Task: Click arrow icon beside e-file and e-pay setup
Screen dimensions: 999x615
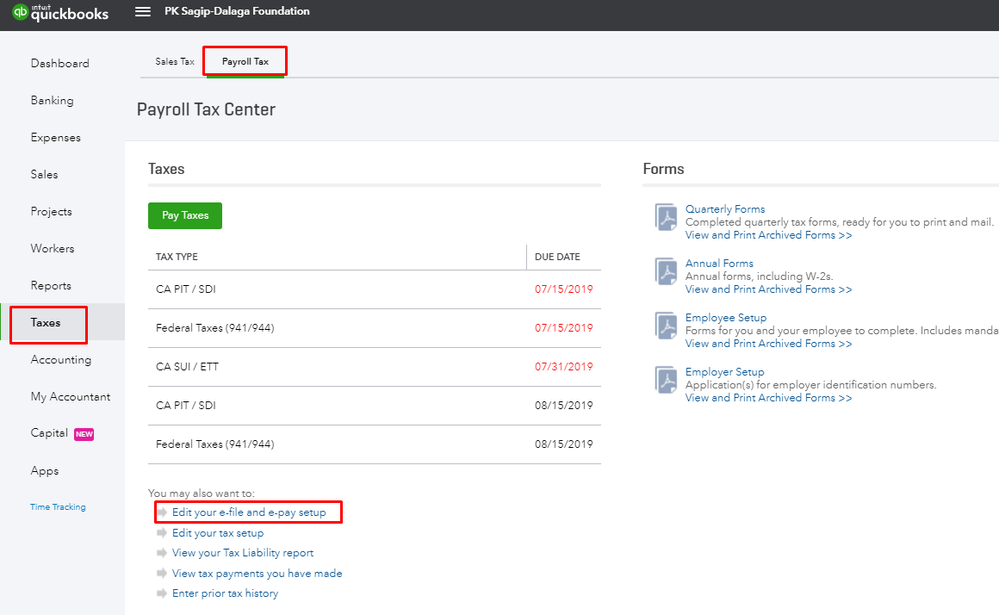Action: tap(162, 512)
